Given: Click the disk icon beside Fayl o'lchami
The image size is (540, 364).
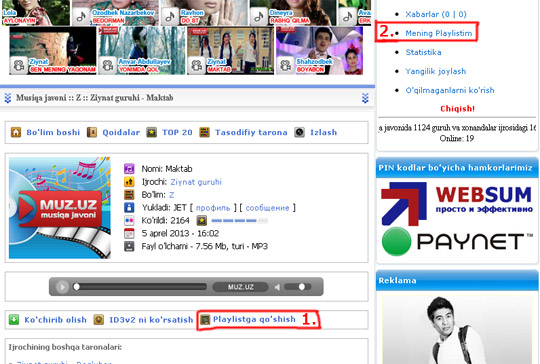Looking at the screenshot, I should 129,246.
